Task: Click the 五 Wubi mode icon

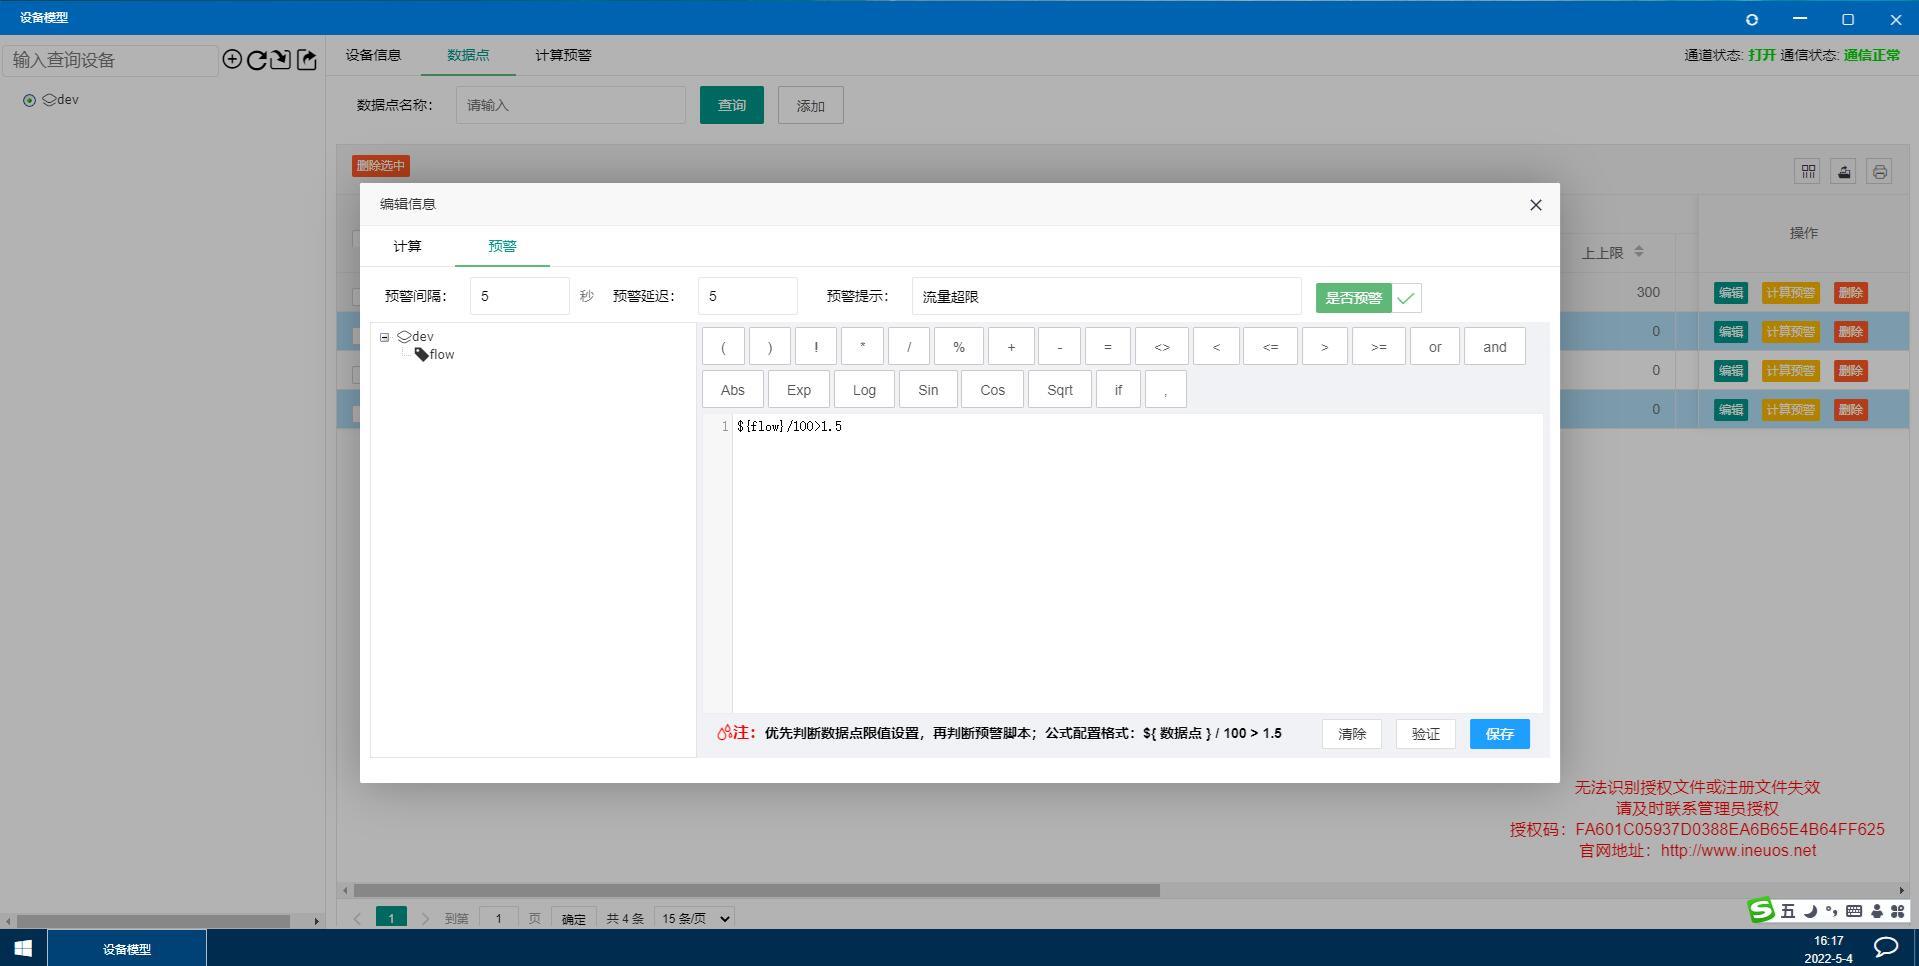Action: coord(1788,911)
